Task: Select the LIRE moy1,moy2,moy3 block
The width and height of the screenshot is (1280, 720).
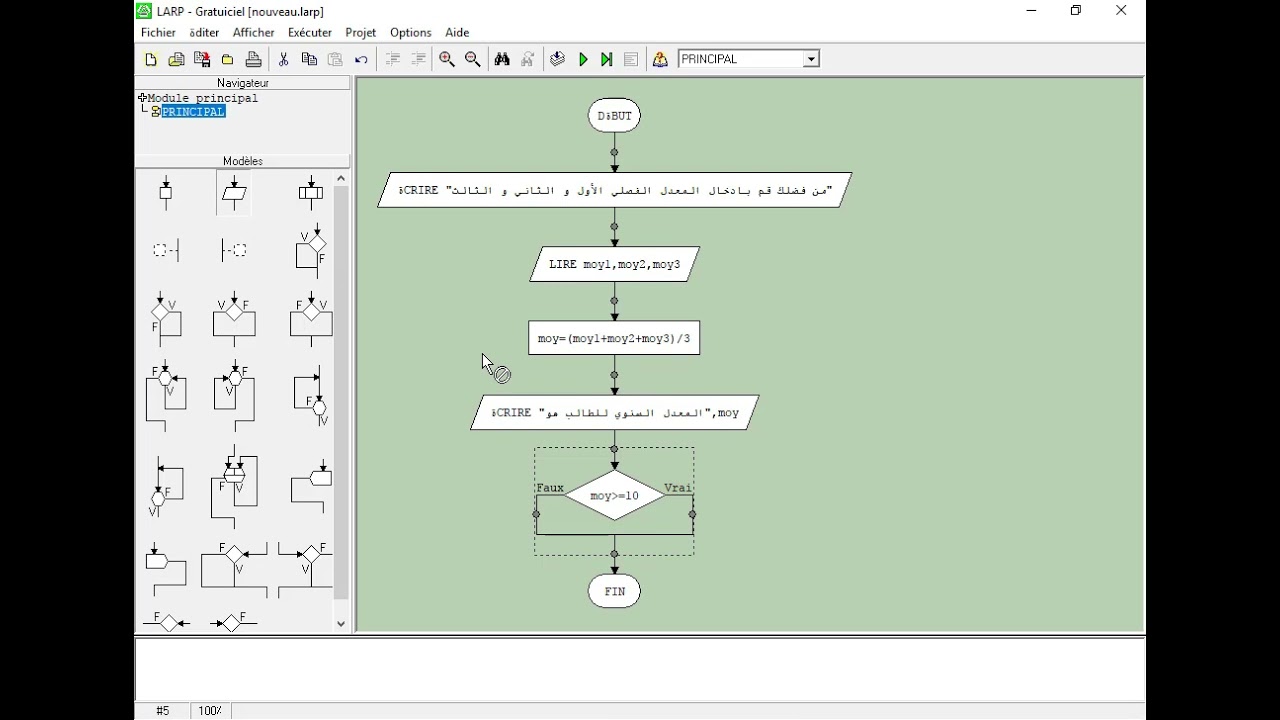Action: [x=614, y=264]
